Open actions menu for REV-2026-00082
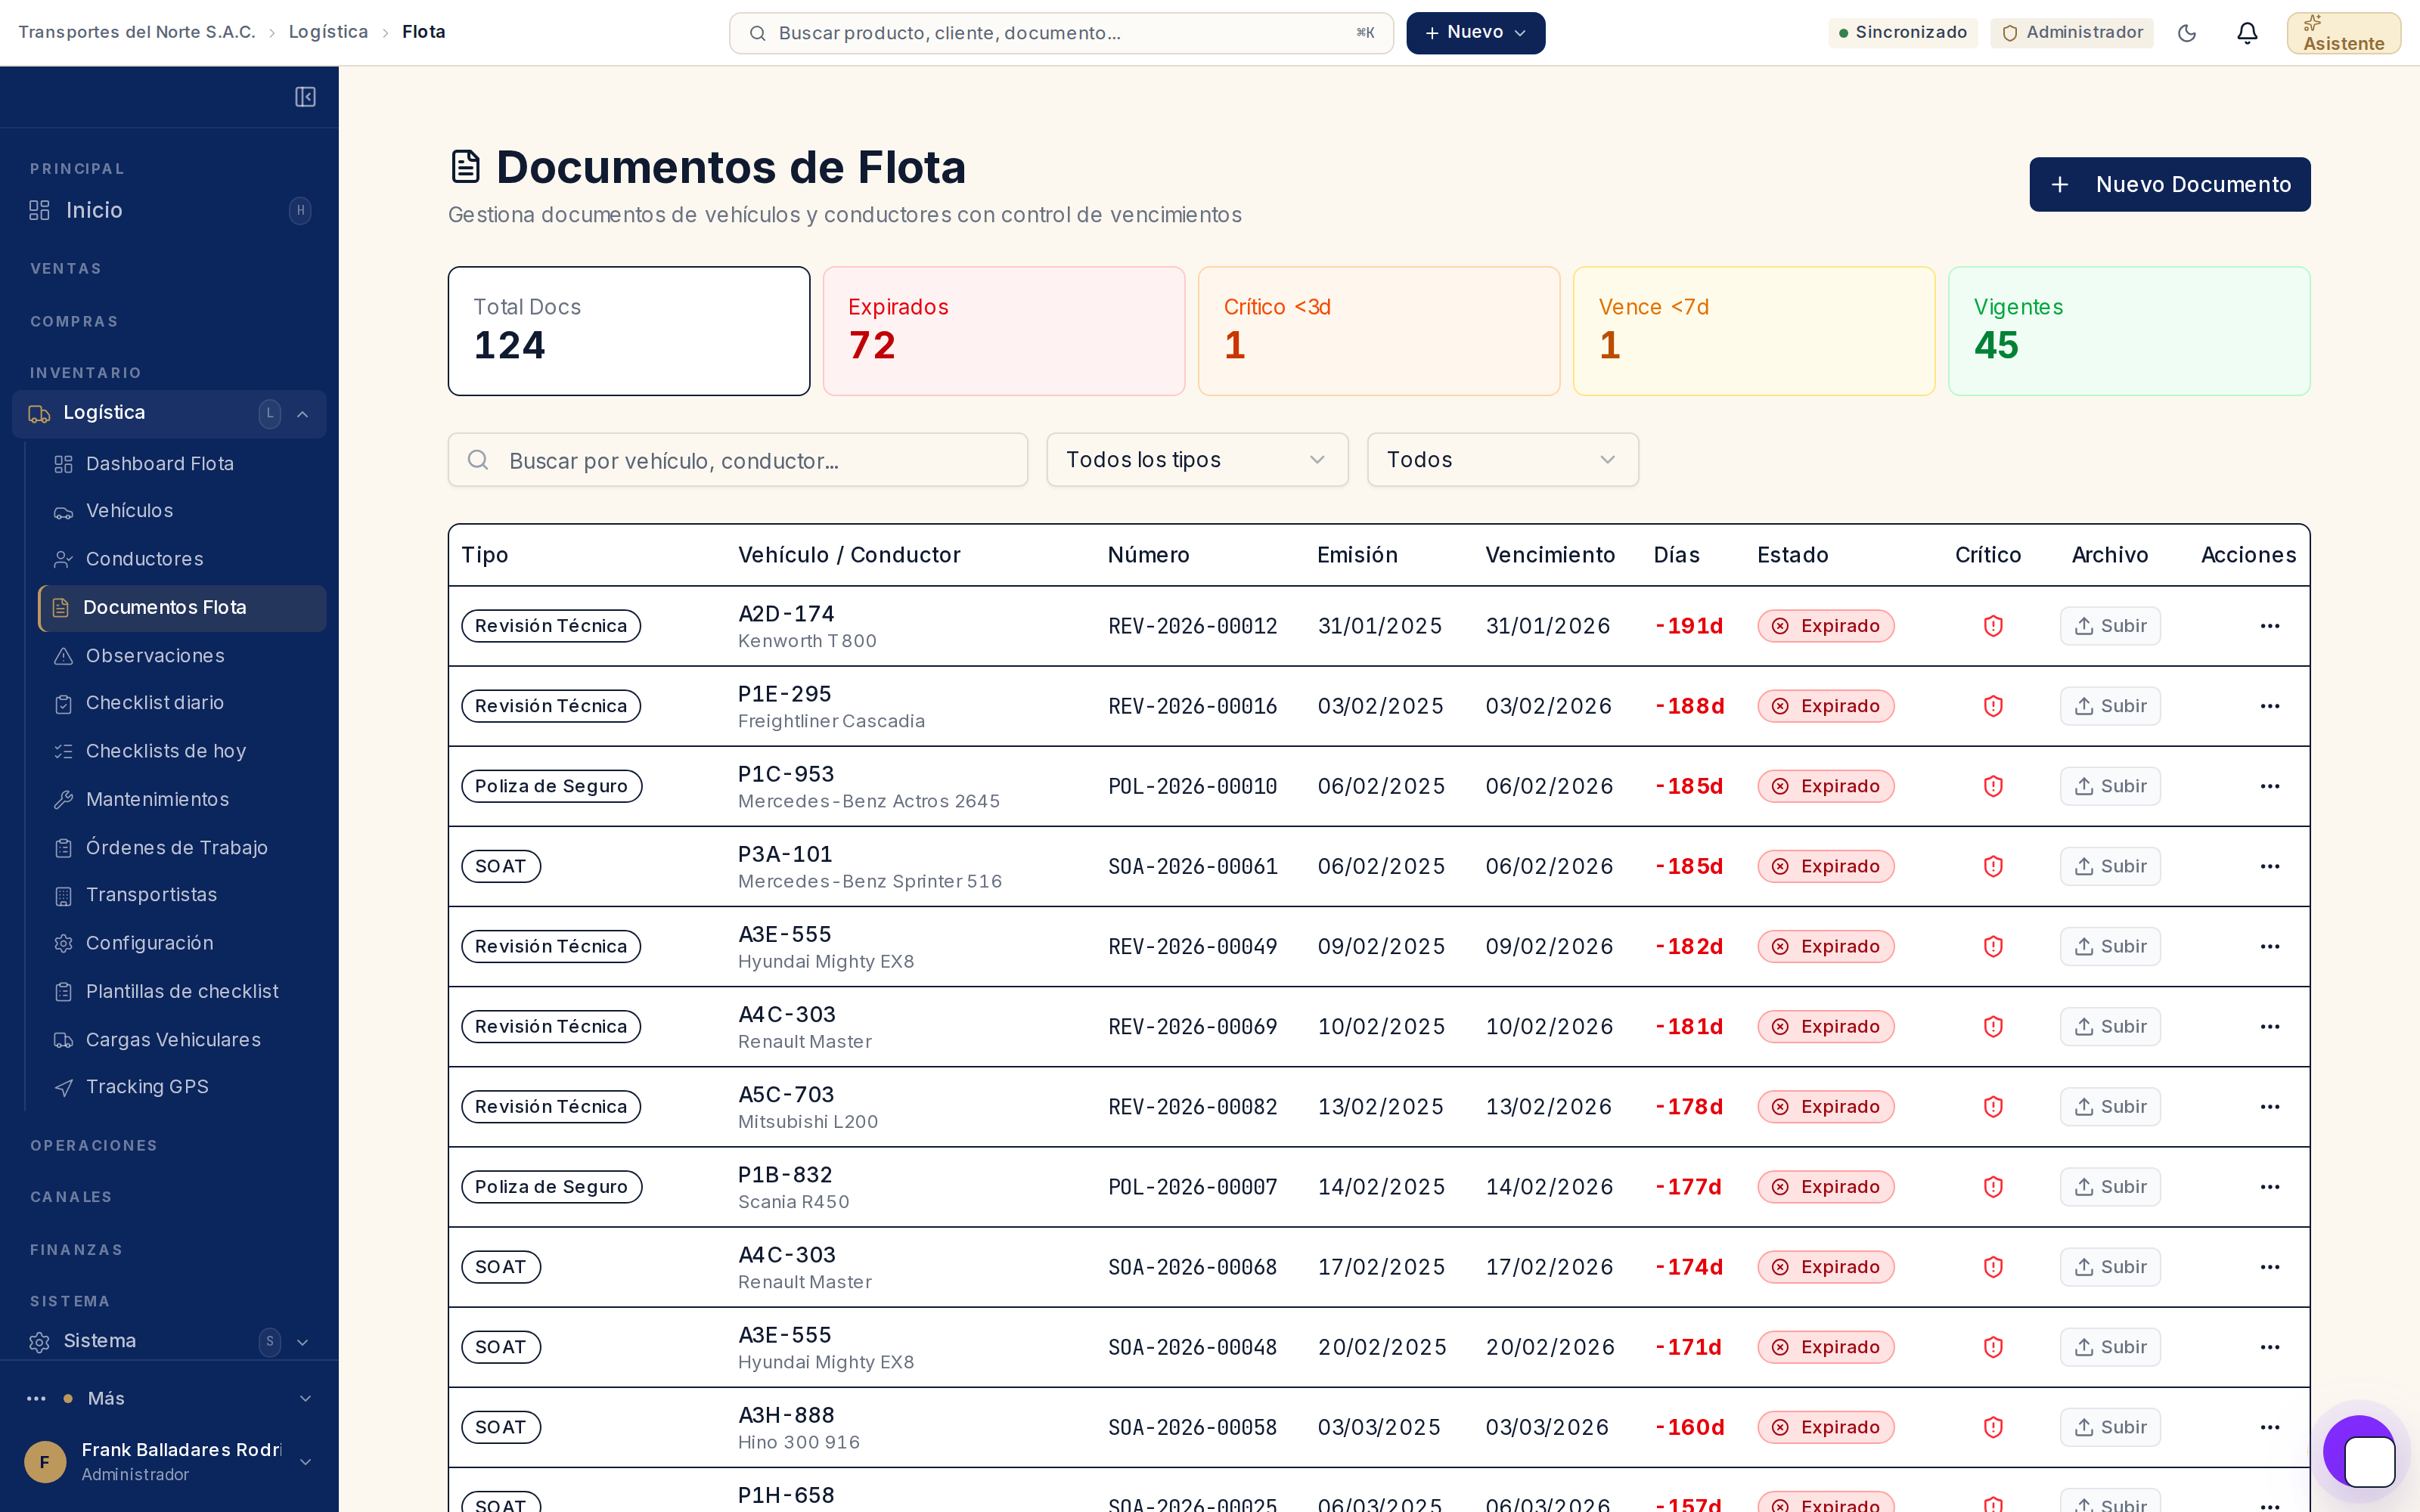Image resolution: width=2420 pixels, height=1512 pixels. 2270,1106
